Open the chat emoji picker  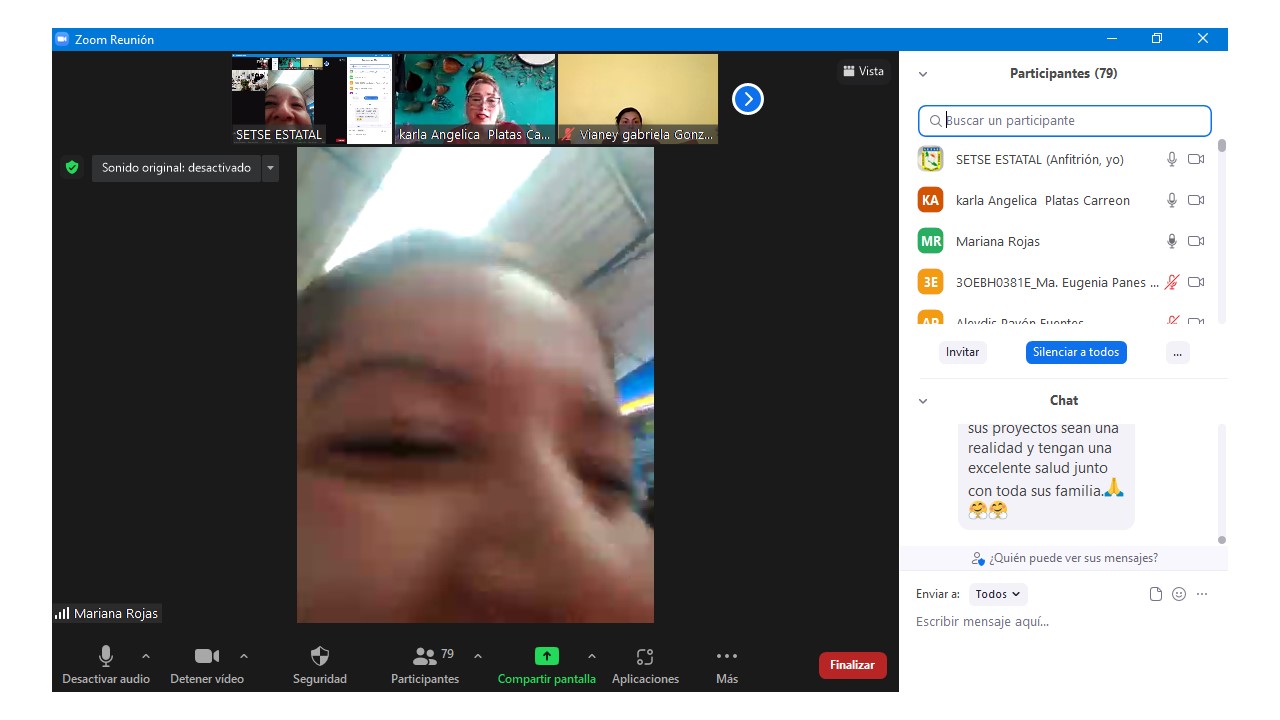(1179, 594)
